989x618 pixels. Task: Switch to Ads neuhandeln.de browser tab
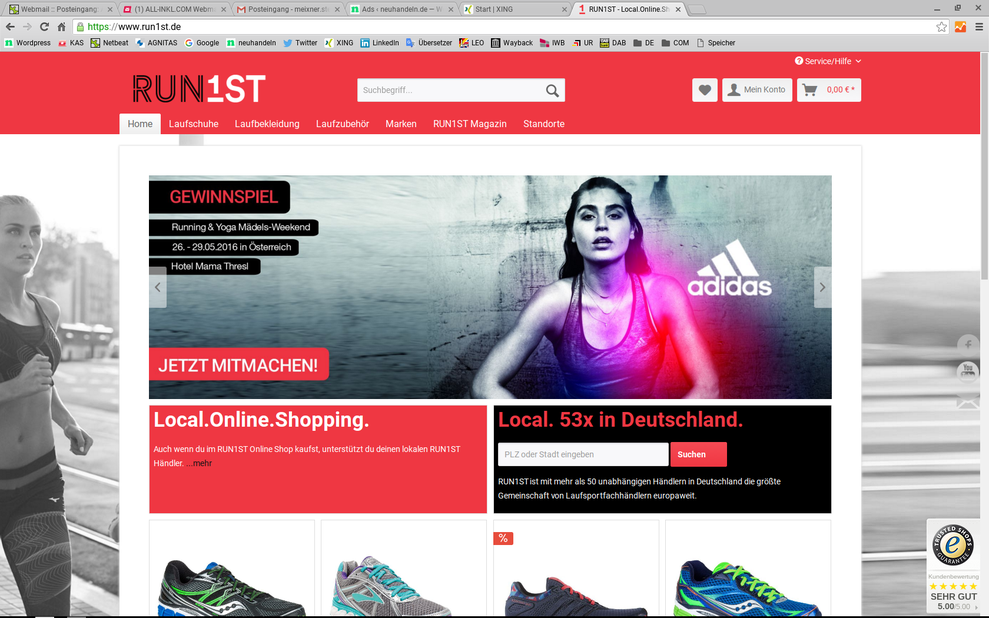tap(402, 9)
